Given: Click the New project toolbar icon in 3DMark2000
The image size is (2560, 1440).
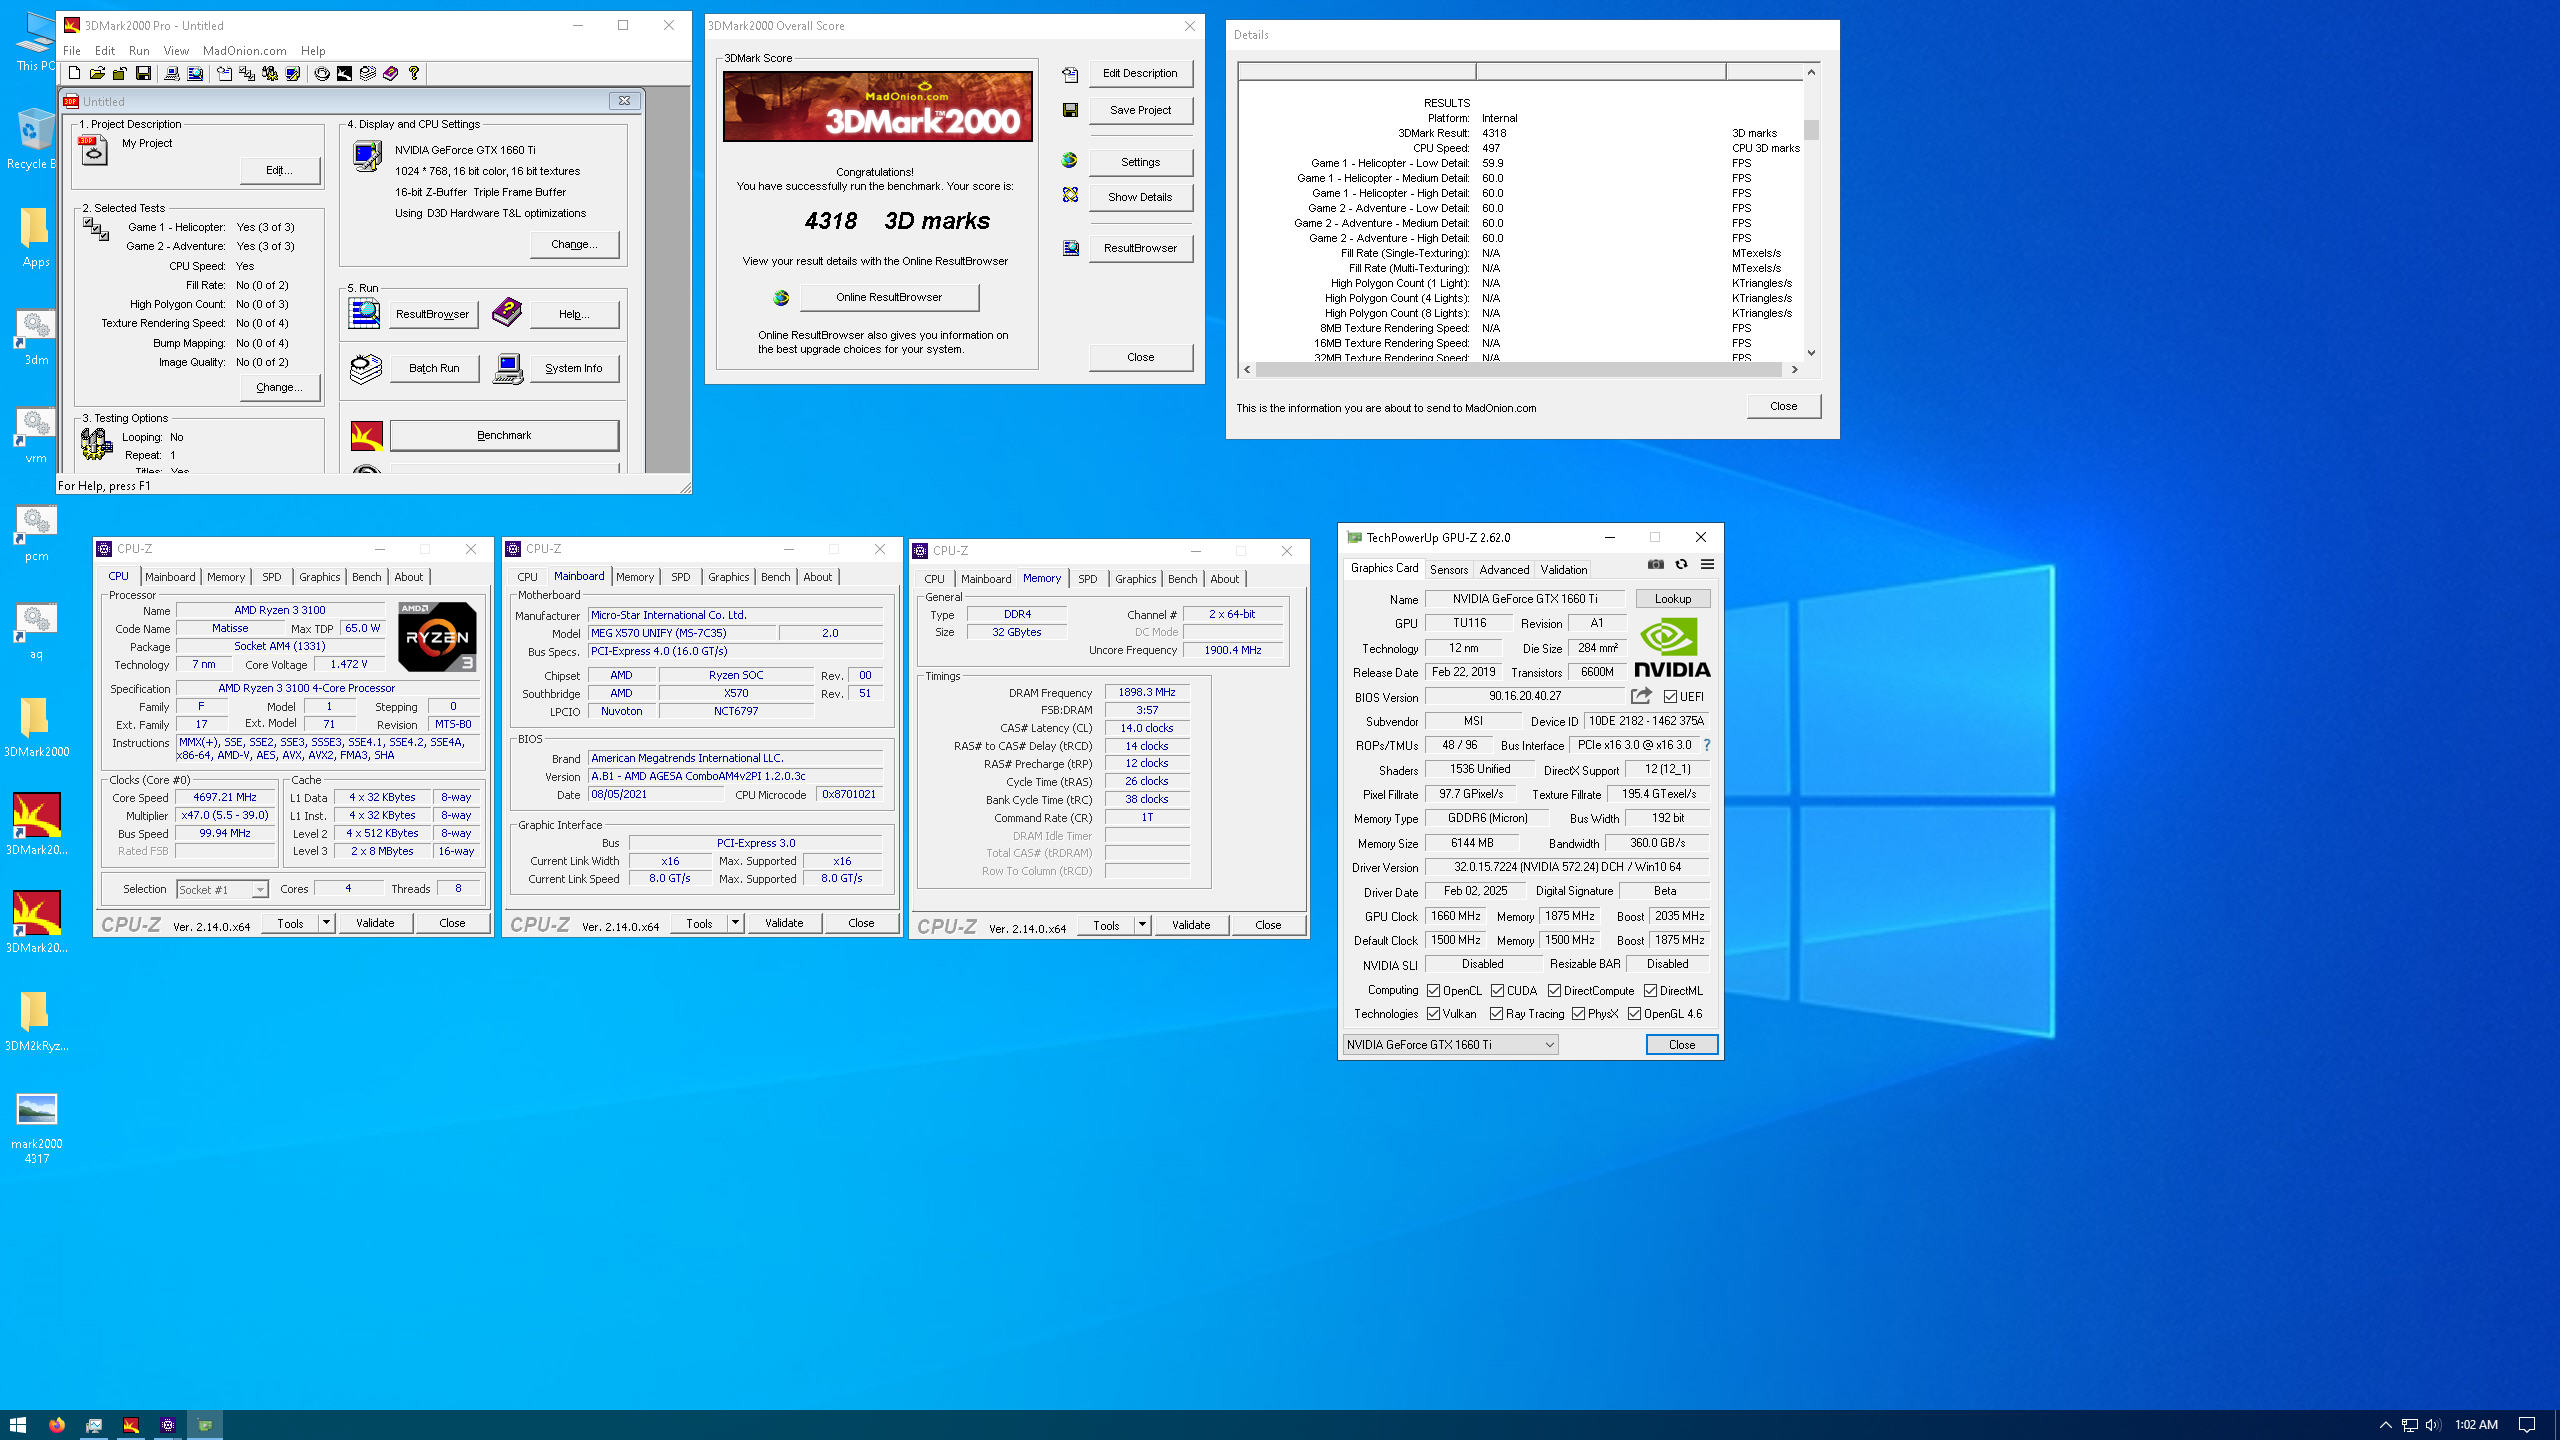Looking at the screenshot, I should pyautogui.click(x=74, y=73).
